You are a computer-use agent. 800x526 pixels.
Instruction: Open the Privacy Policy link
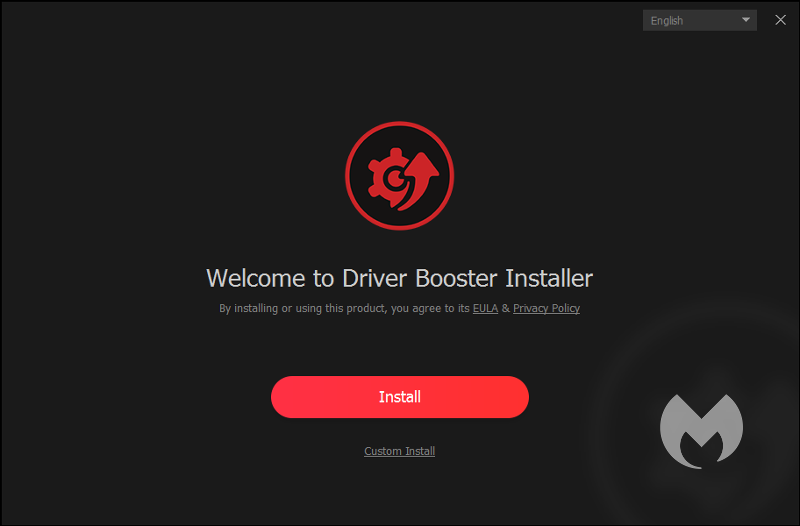click(546, 308)
